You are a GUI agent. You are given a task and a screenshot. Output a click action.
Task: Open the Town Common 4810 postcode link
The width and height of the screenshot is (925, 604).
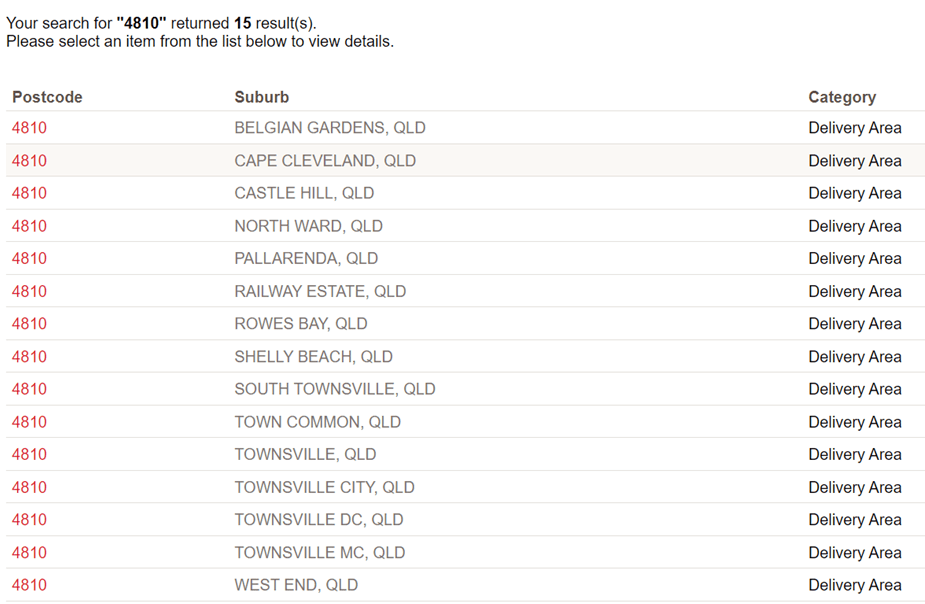click(x=29, y=422)
